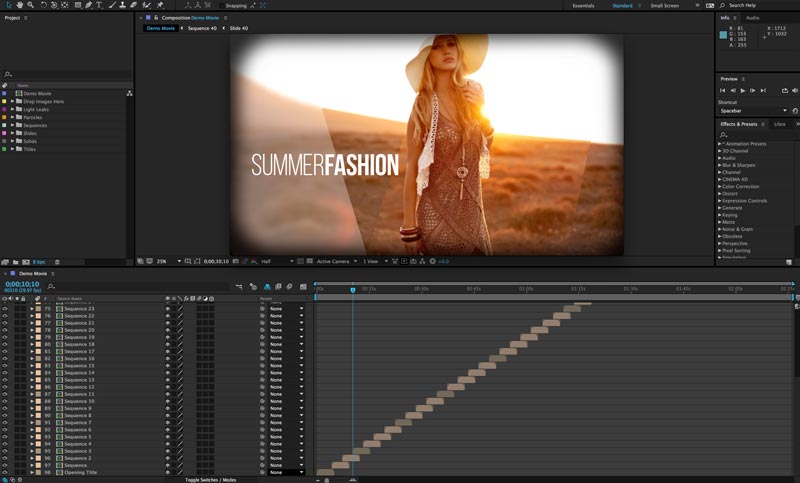The height and width of the screenshot is (483, 800).
Task: Click the timeline current-time indicator handle
Action: pyautogui.click(x=353, y=290)
